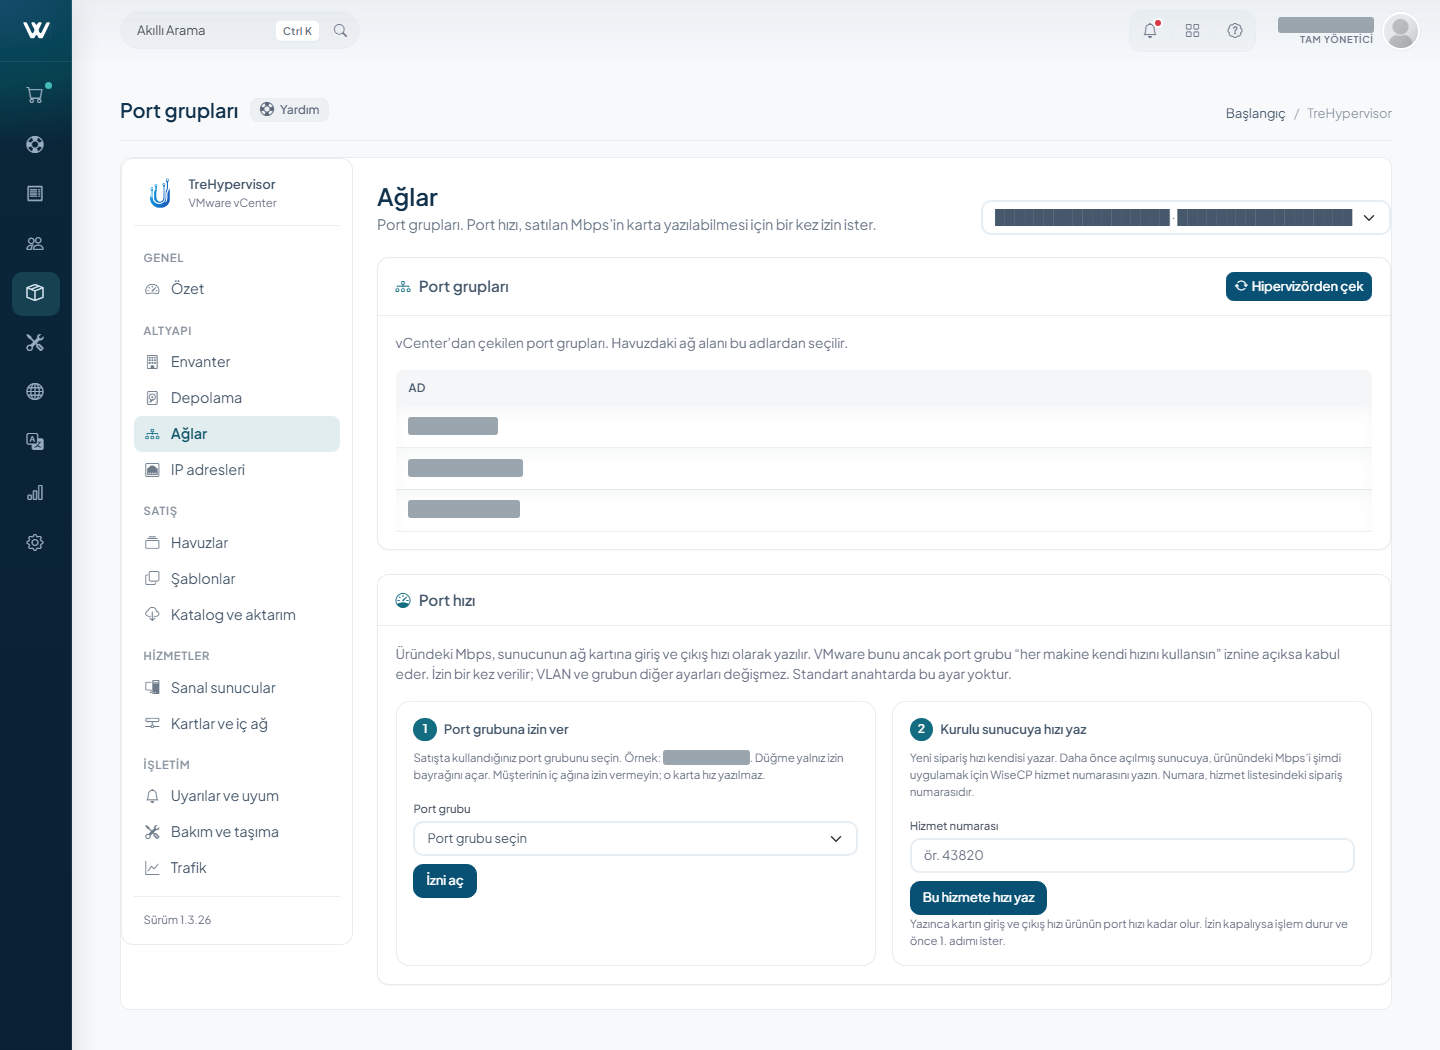Click Bu hizmete hızı yaz button
Image resolution: width=1440 pixels, height=1050 pixels.
tap(978, 898)
